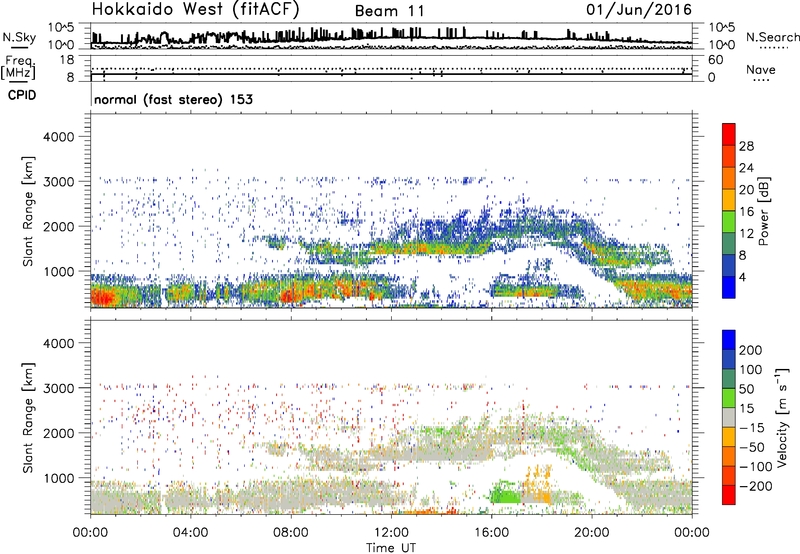Click the 'CPID' label

click(x=22, y=95)
